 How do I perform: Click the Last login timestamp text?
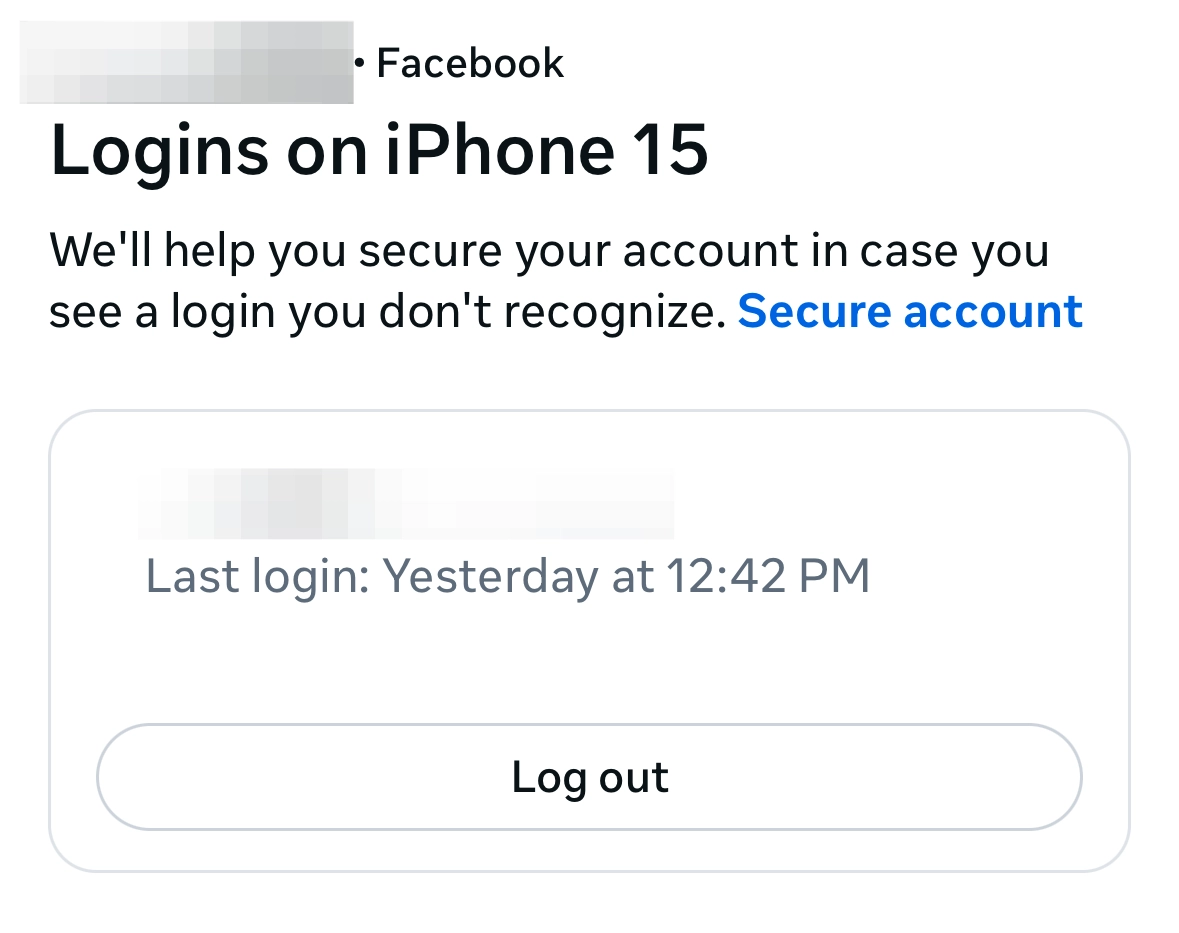point(507,577)
